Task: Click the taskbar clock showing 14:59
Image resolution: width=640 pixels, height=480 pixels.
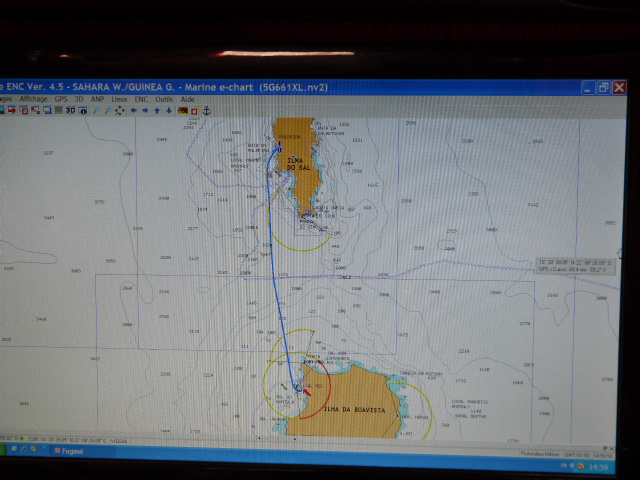Action: [x=598, y=467]
